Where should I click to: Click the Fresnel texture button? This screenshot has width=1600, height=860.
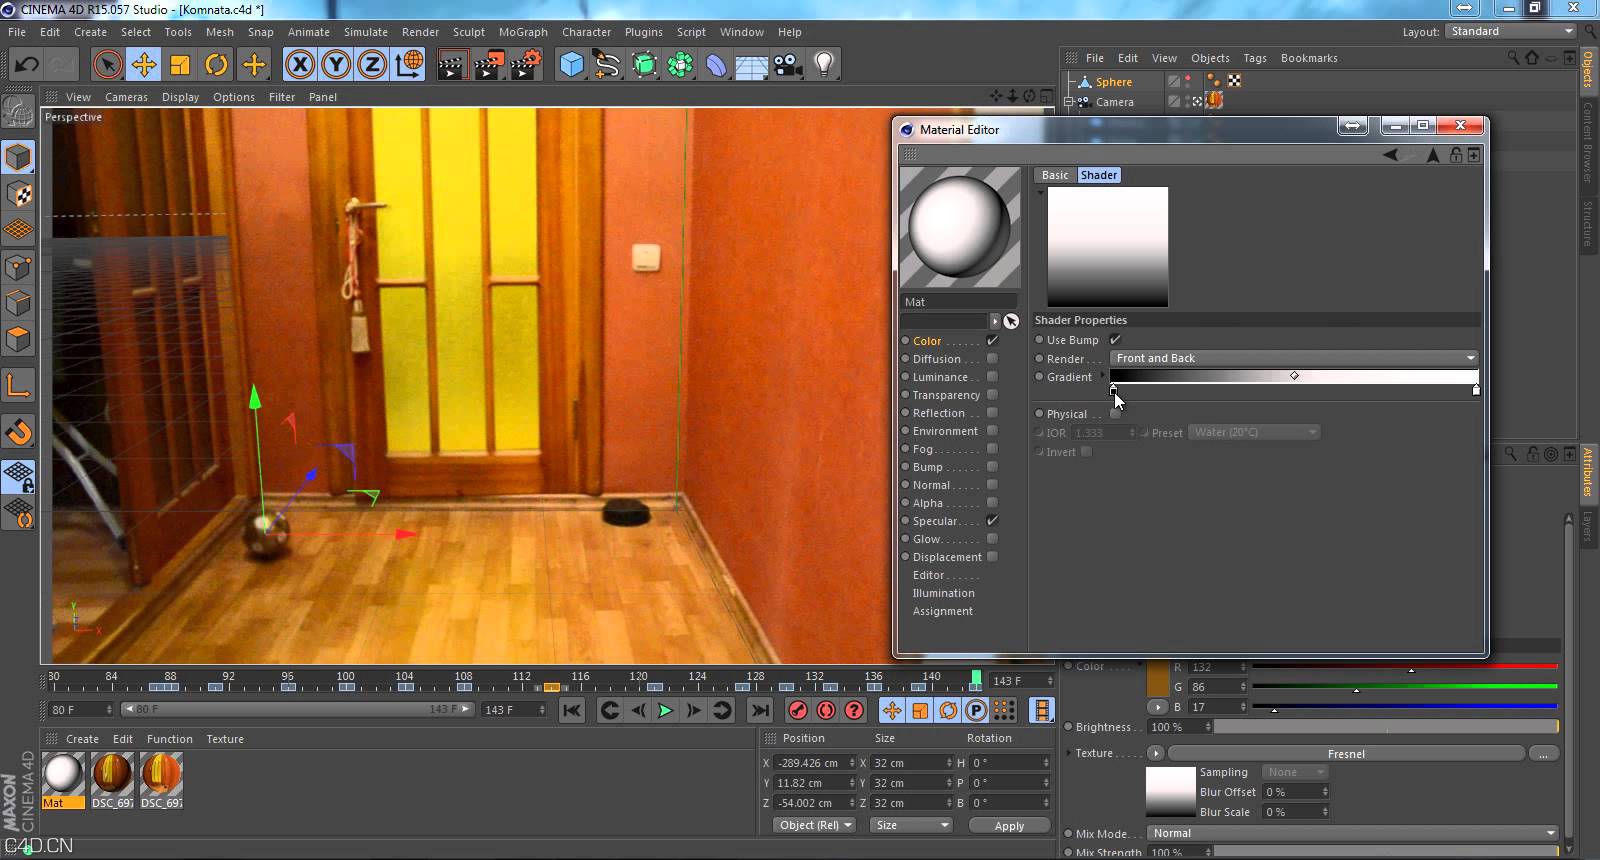(1346, 754)
